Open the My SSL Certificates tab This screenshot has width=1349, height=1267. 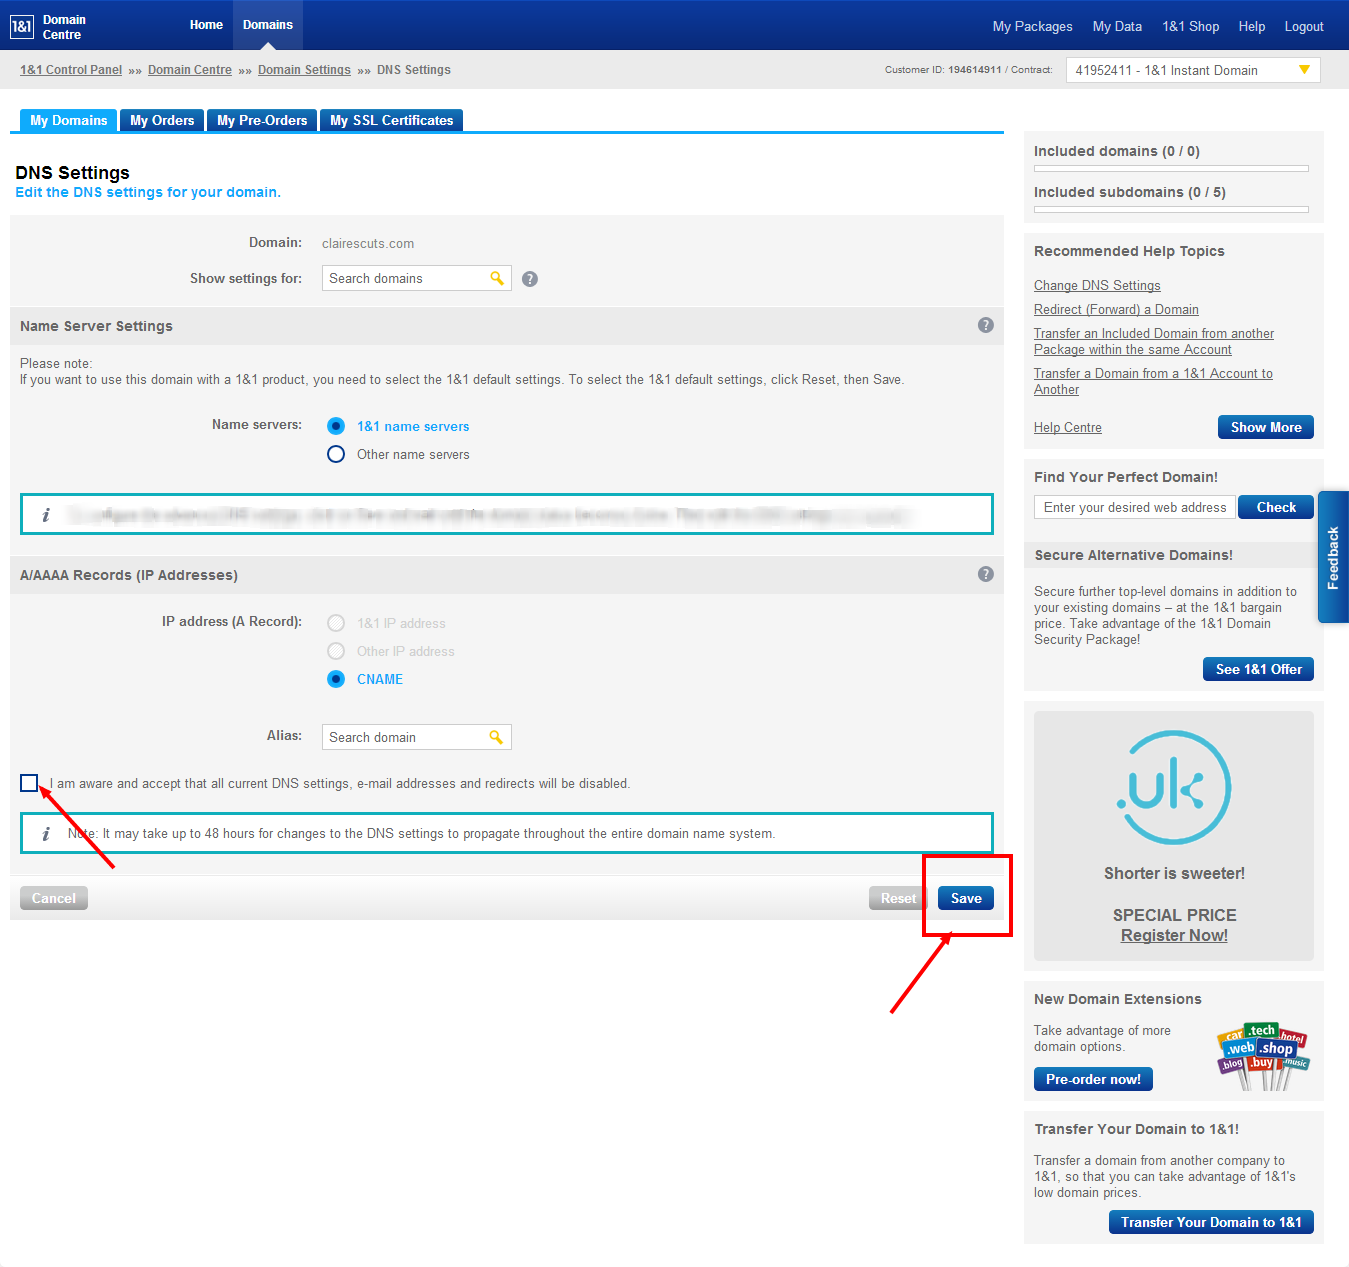pos(391,120)
